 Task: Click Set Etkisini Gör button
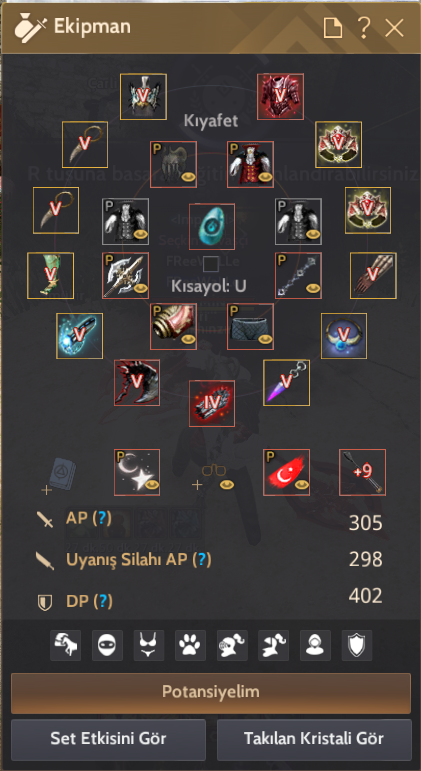click(108, 739)
